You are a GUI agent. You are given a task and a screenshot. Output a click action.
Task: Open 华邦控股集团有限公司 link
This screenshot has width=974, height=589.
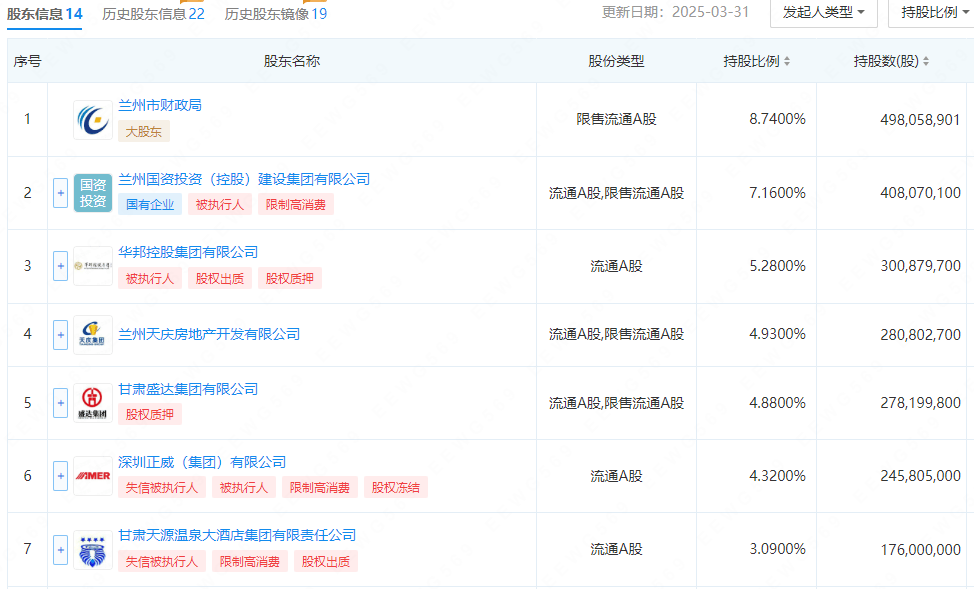(188, 252)
